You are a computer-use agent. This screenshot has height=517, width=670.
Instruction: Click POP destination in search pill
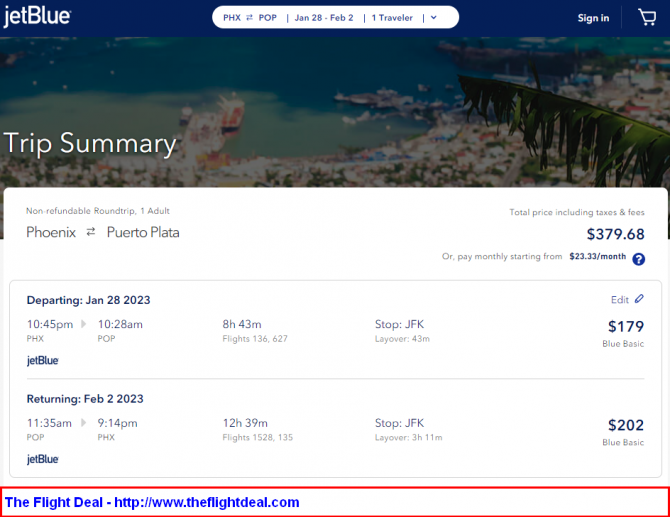coord(267,18)
